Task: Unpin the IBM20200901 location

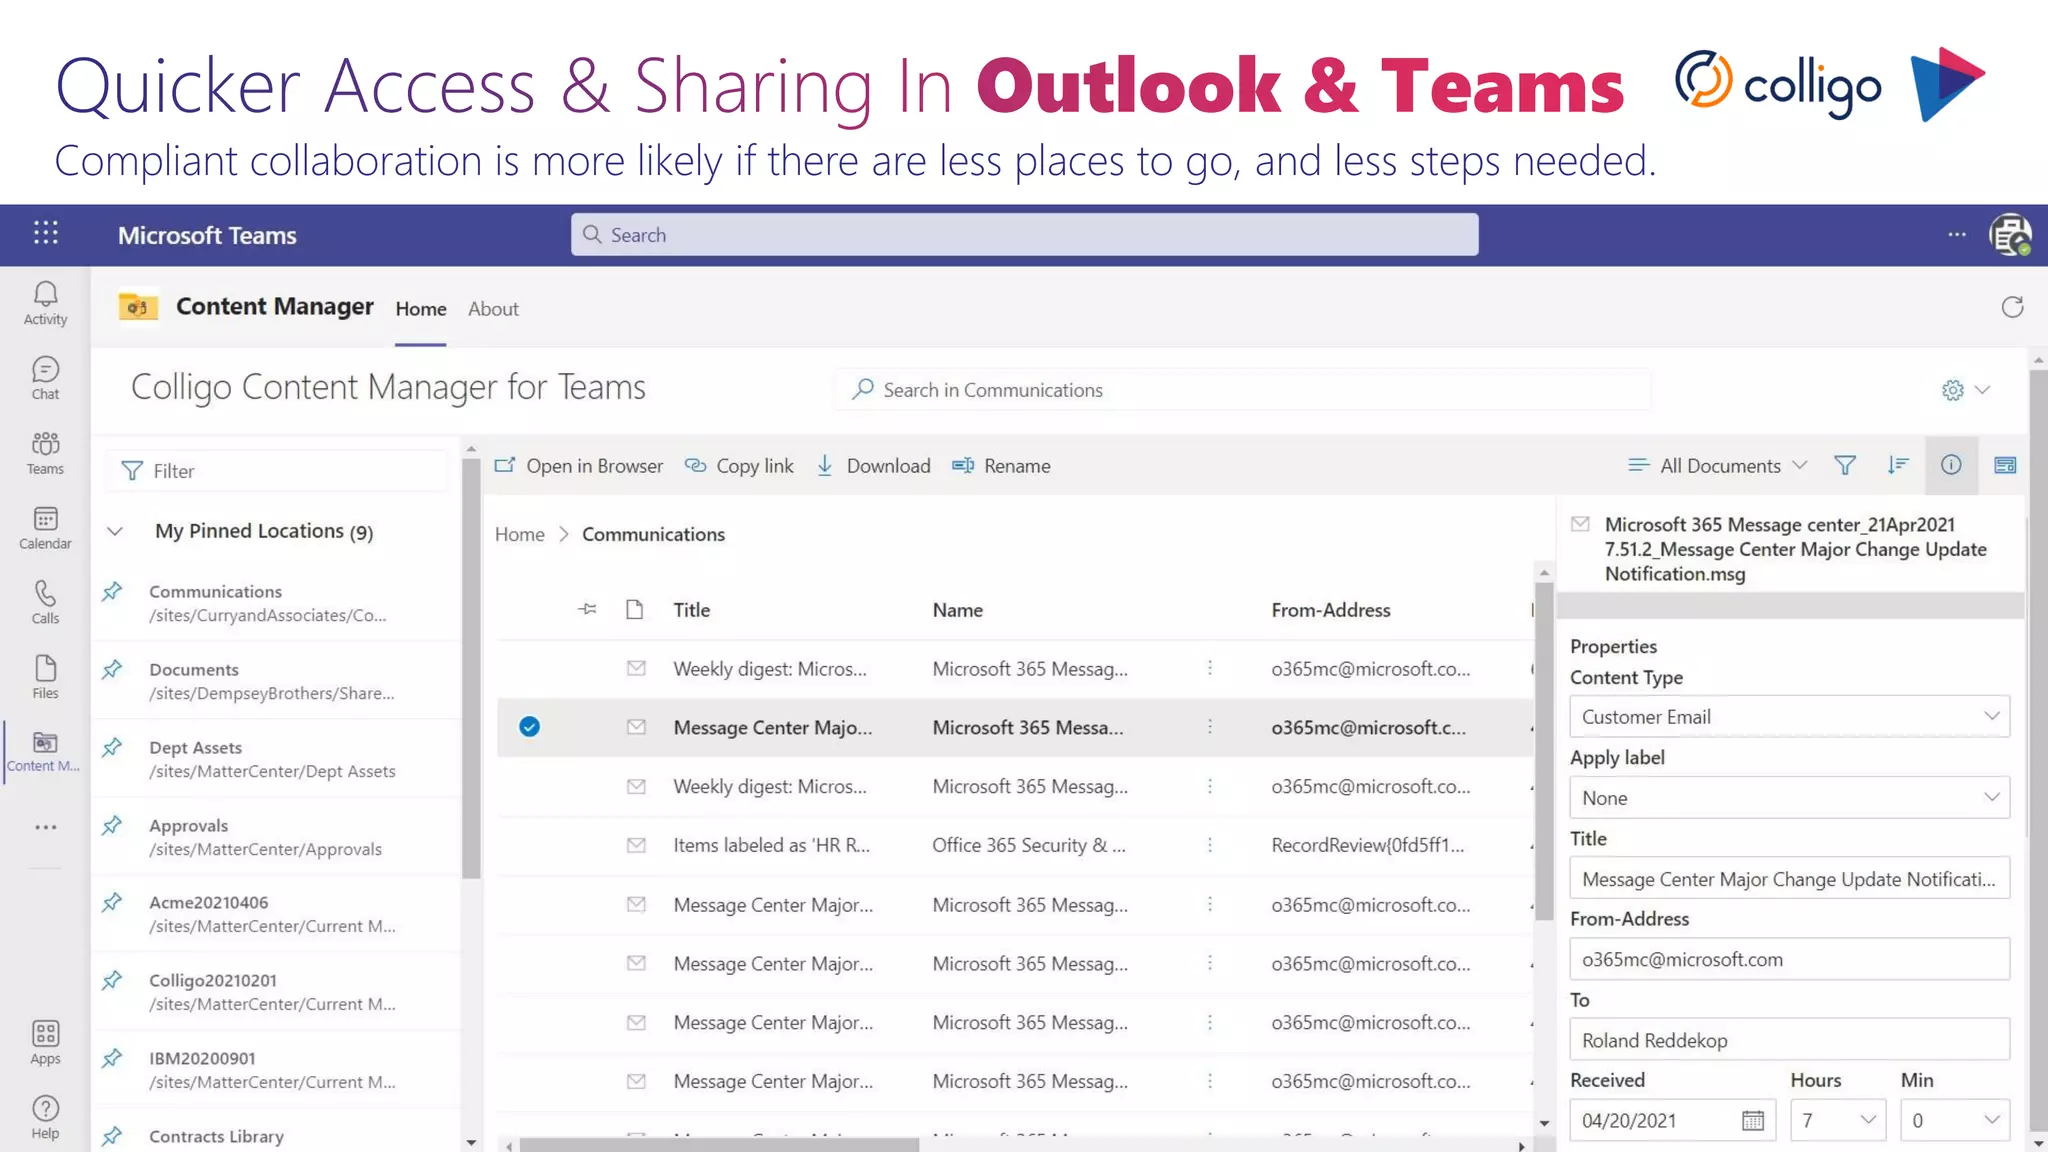Action: (x=112, y=1058)
